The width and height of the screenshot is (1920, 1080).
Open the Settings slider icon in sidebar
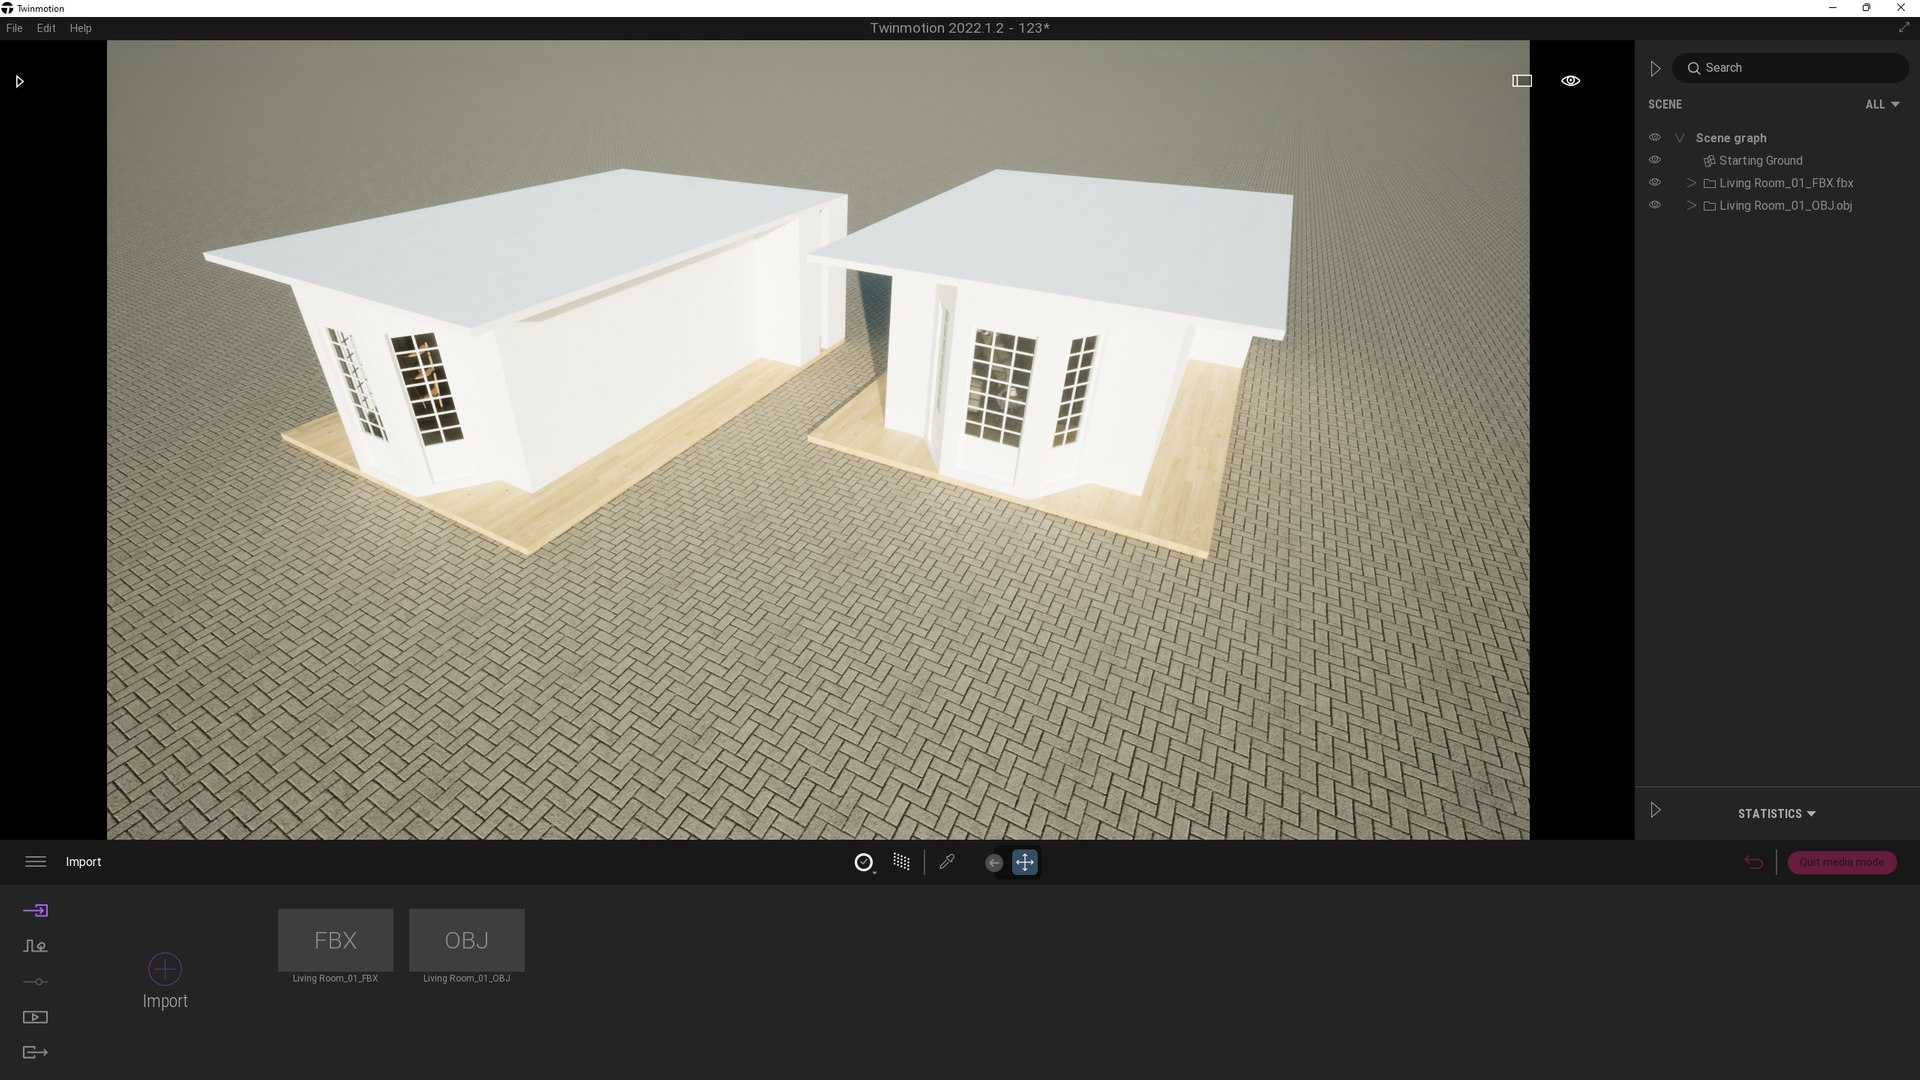tap(35, 982)
